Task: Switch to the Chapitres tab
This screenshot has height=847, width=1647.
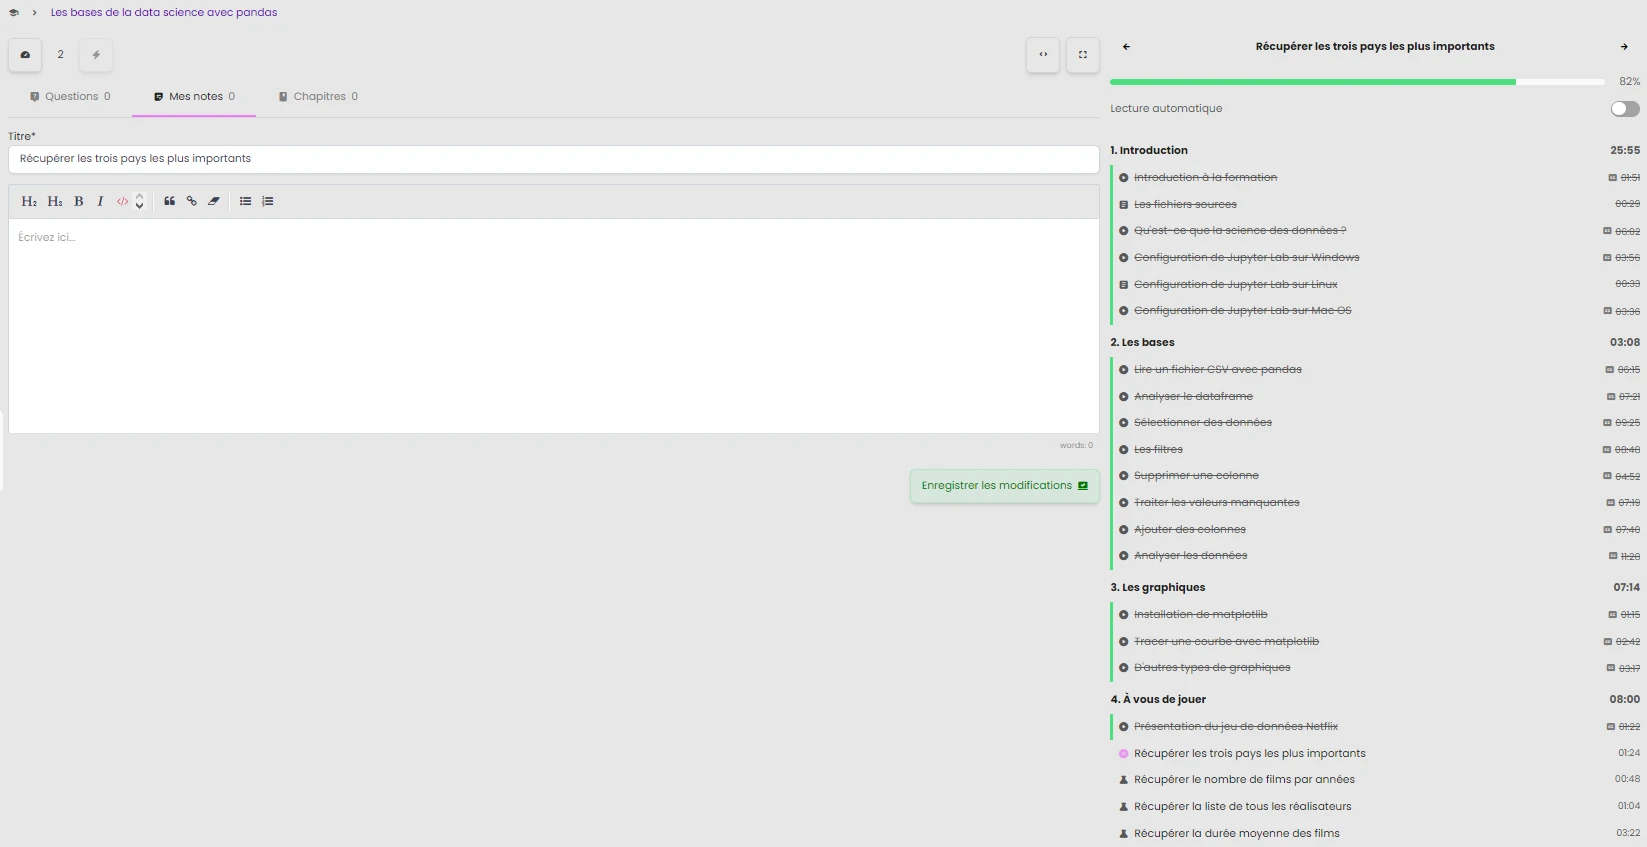Action: click(x=318, y=97)
